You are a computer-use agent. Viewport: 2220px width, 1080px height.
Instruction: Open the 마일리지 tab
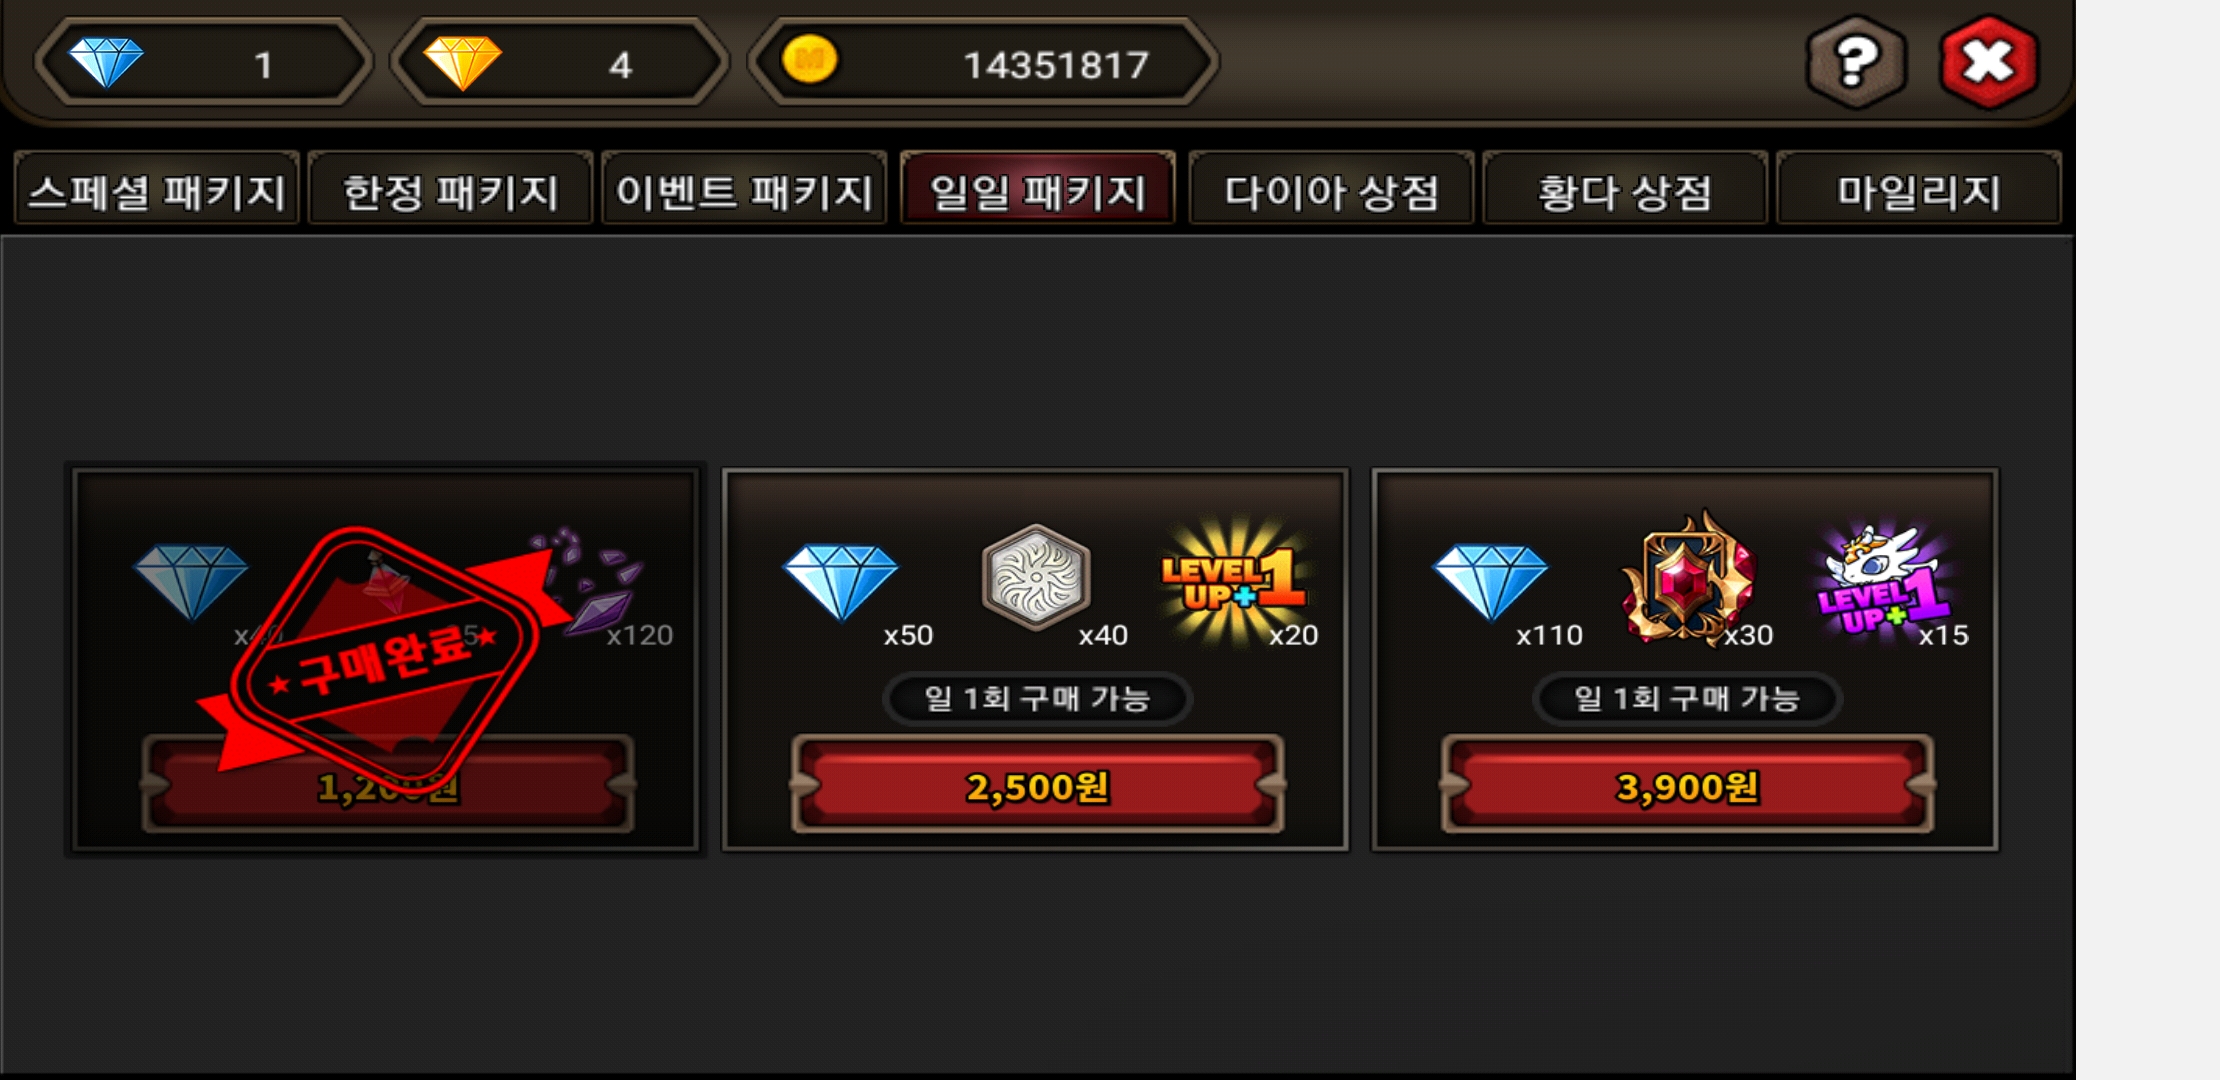(1918, 189)
